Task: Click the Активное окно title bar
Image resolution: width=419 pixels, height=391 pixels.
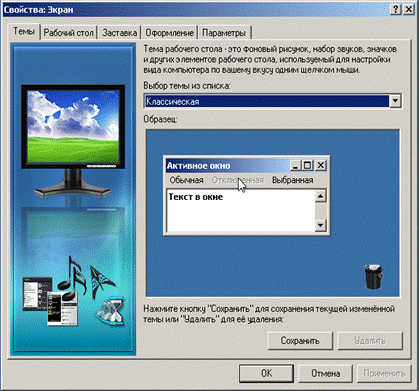Action: coord(246,165)
